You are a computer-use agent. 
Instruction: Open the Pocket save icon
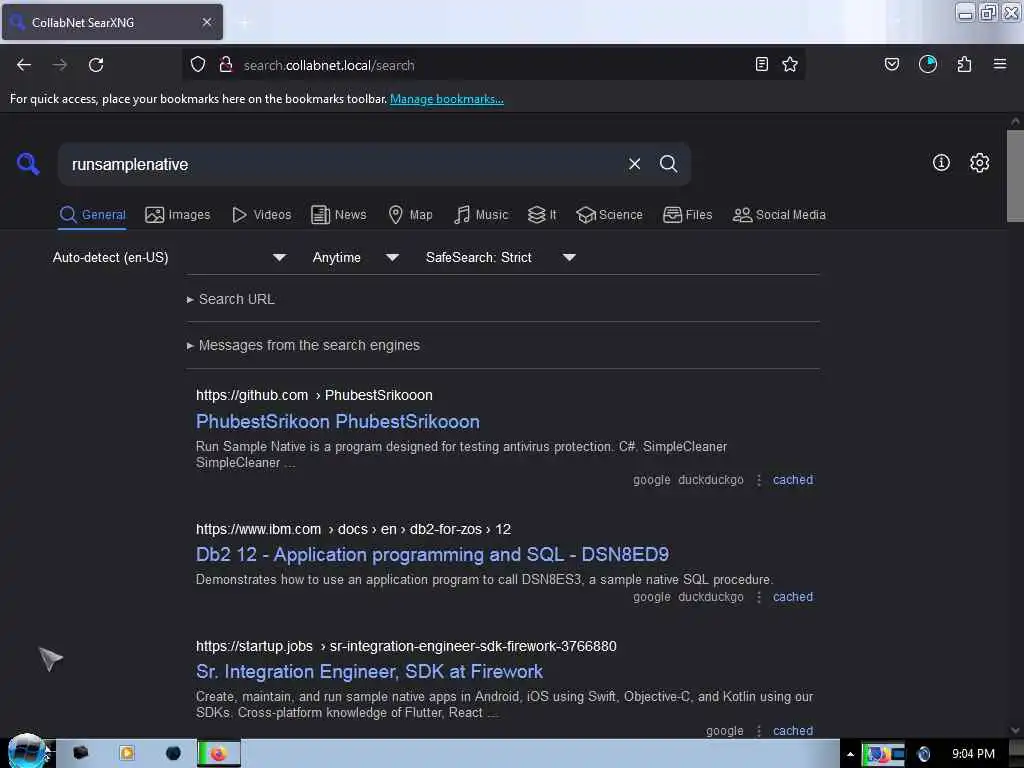[x=891, y=64]
